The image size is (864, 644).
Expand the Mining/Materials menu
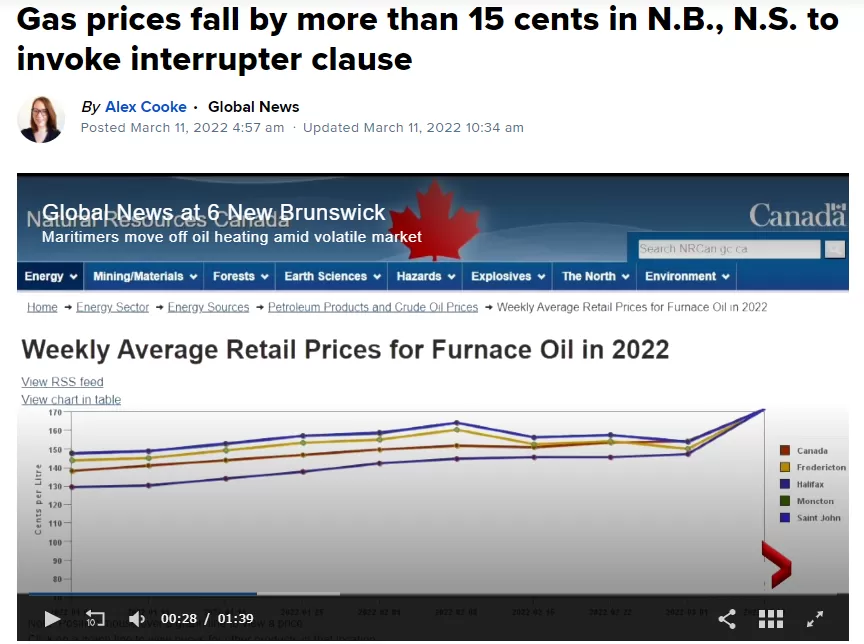(144, 276)
